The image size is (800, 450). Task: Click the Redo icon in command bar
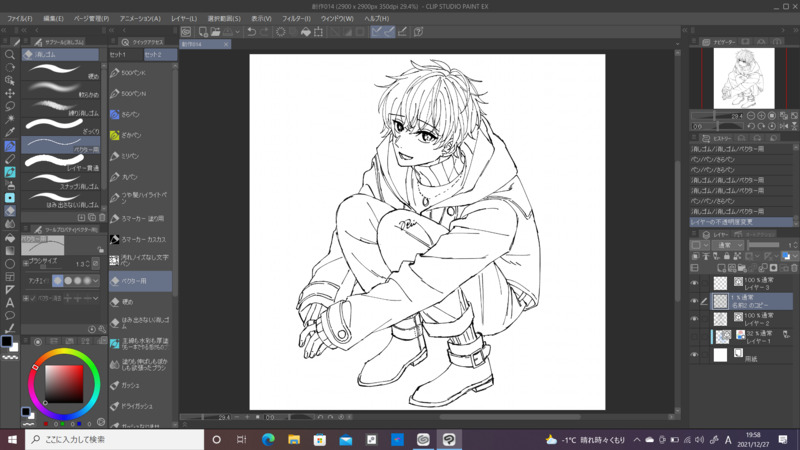pyautogui.click(x=264, y=32)
